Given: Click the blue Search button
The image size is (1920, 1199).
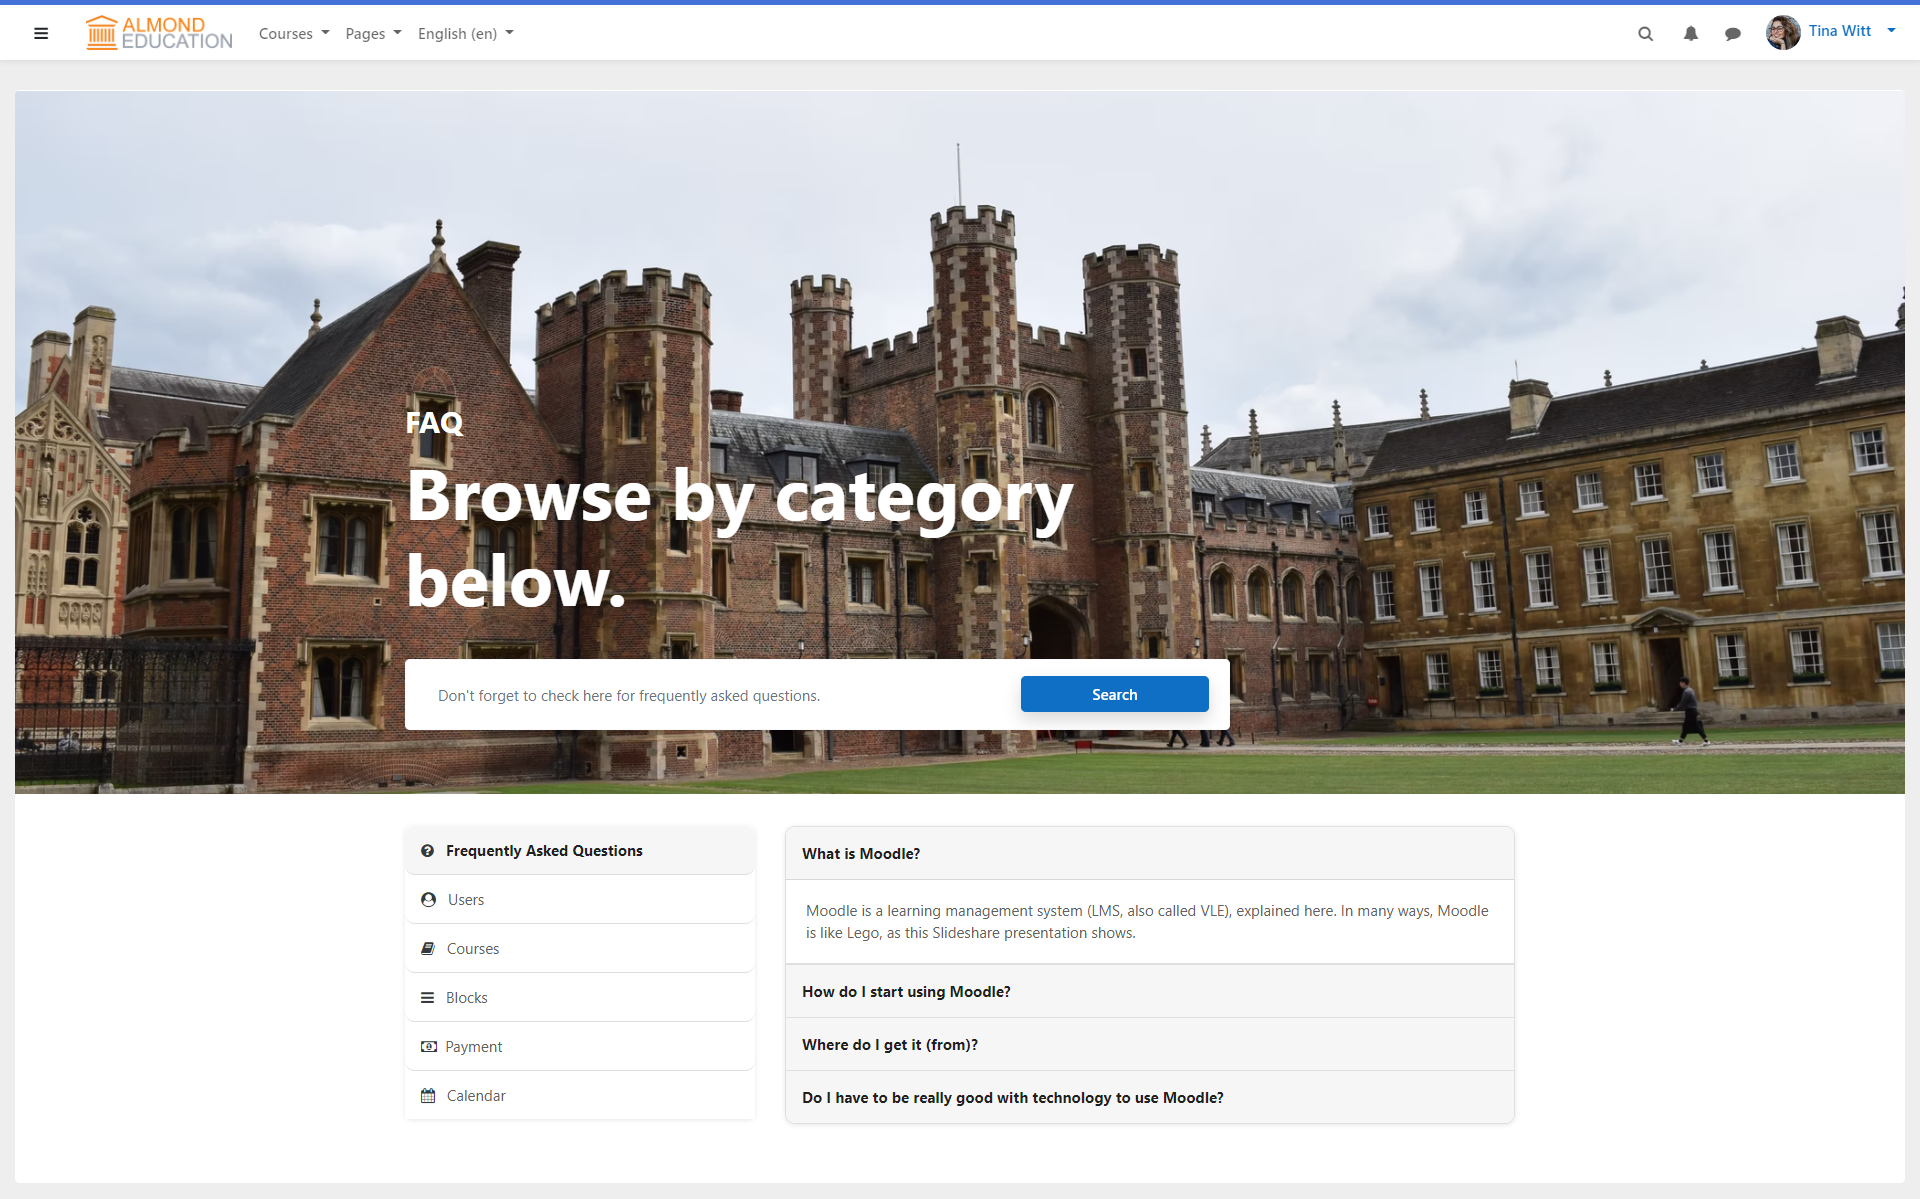Looking at the screenshot, I should point(1114,694).
